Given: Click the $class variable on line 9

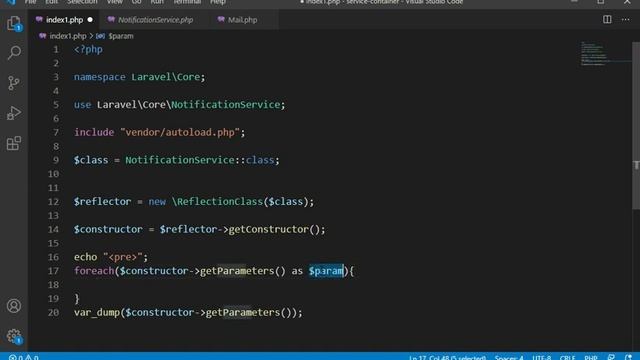Looking at the screenshot, I should click(91, 160).
